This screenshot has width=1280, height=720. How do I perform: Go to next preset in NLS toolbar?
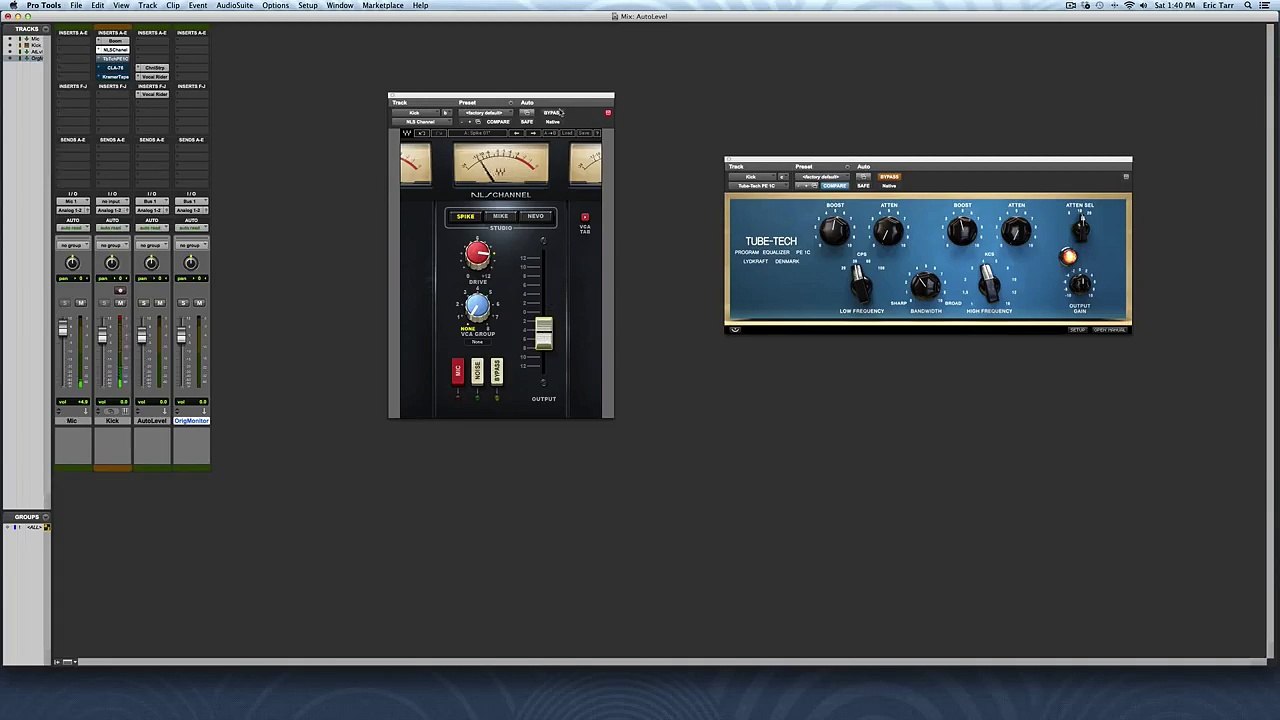[x=533, y=133]
